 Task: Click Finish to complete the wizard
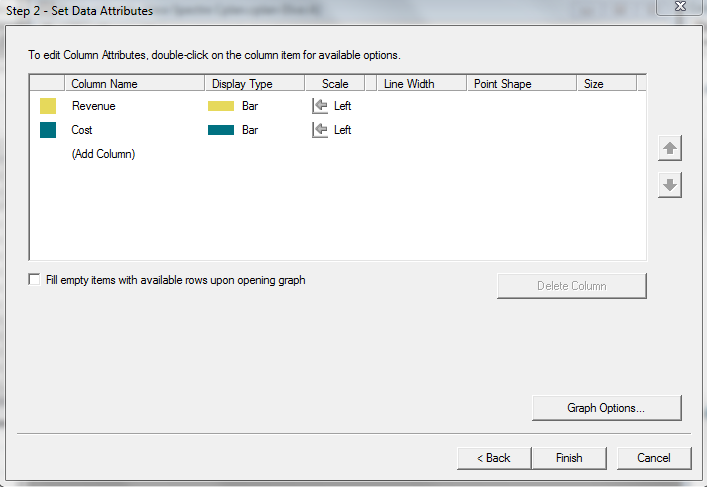tap(569, 458)
